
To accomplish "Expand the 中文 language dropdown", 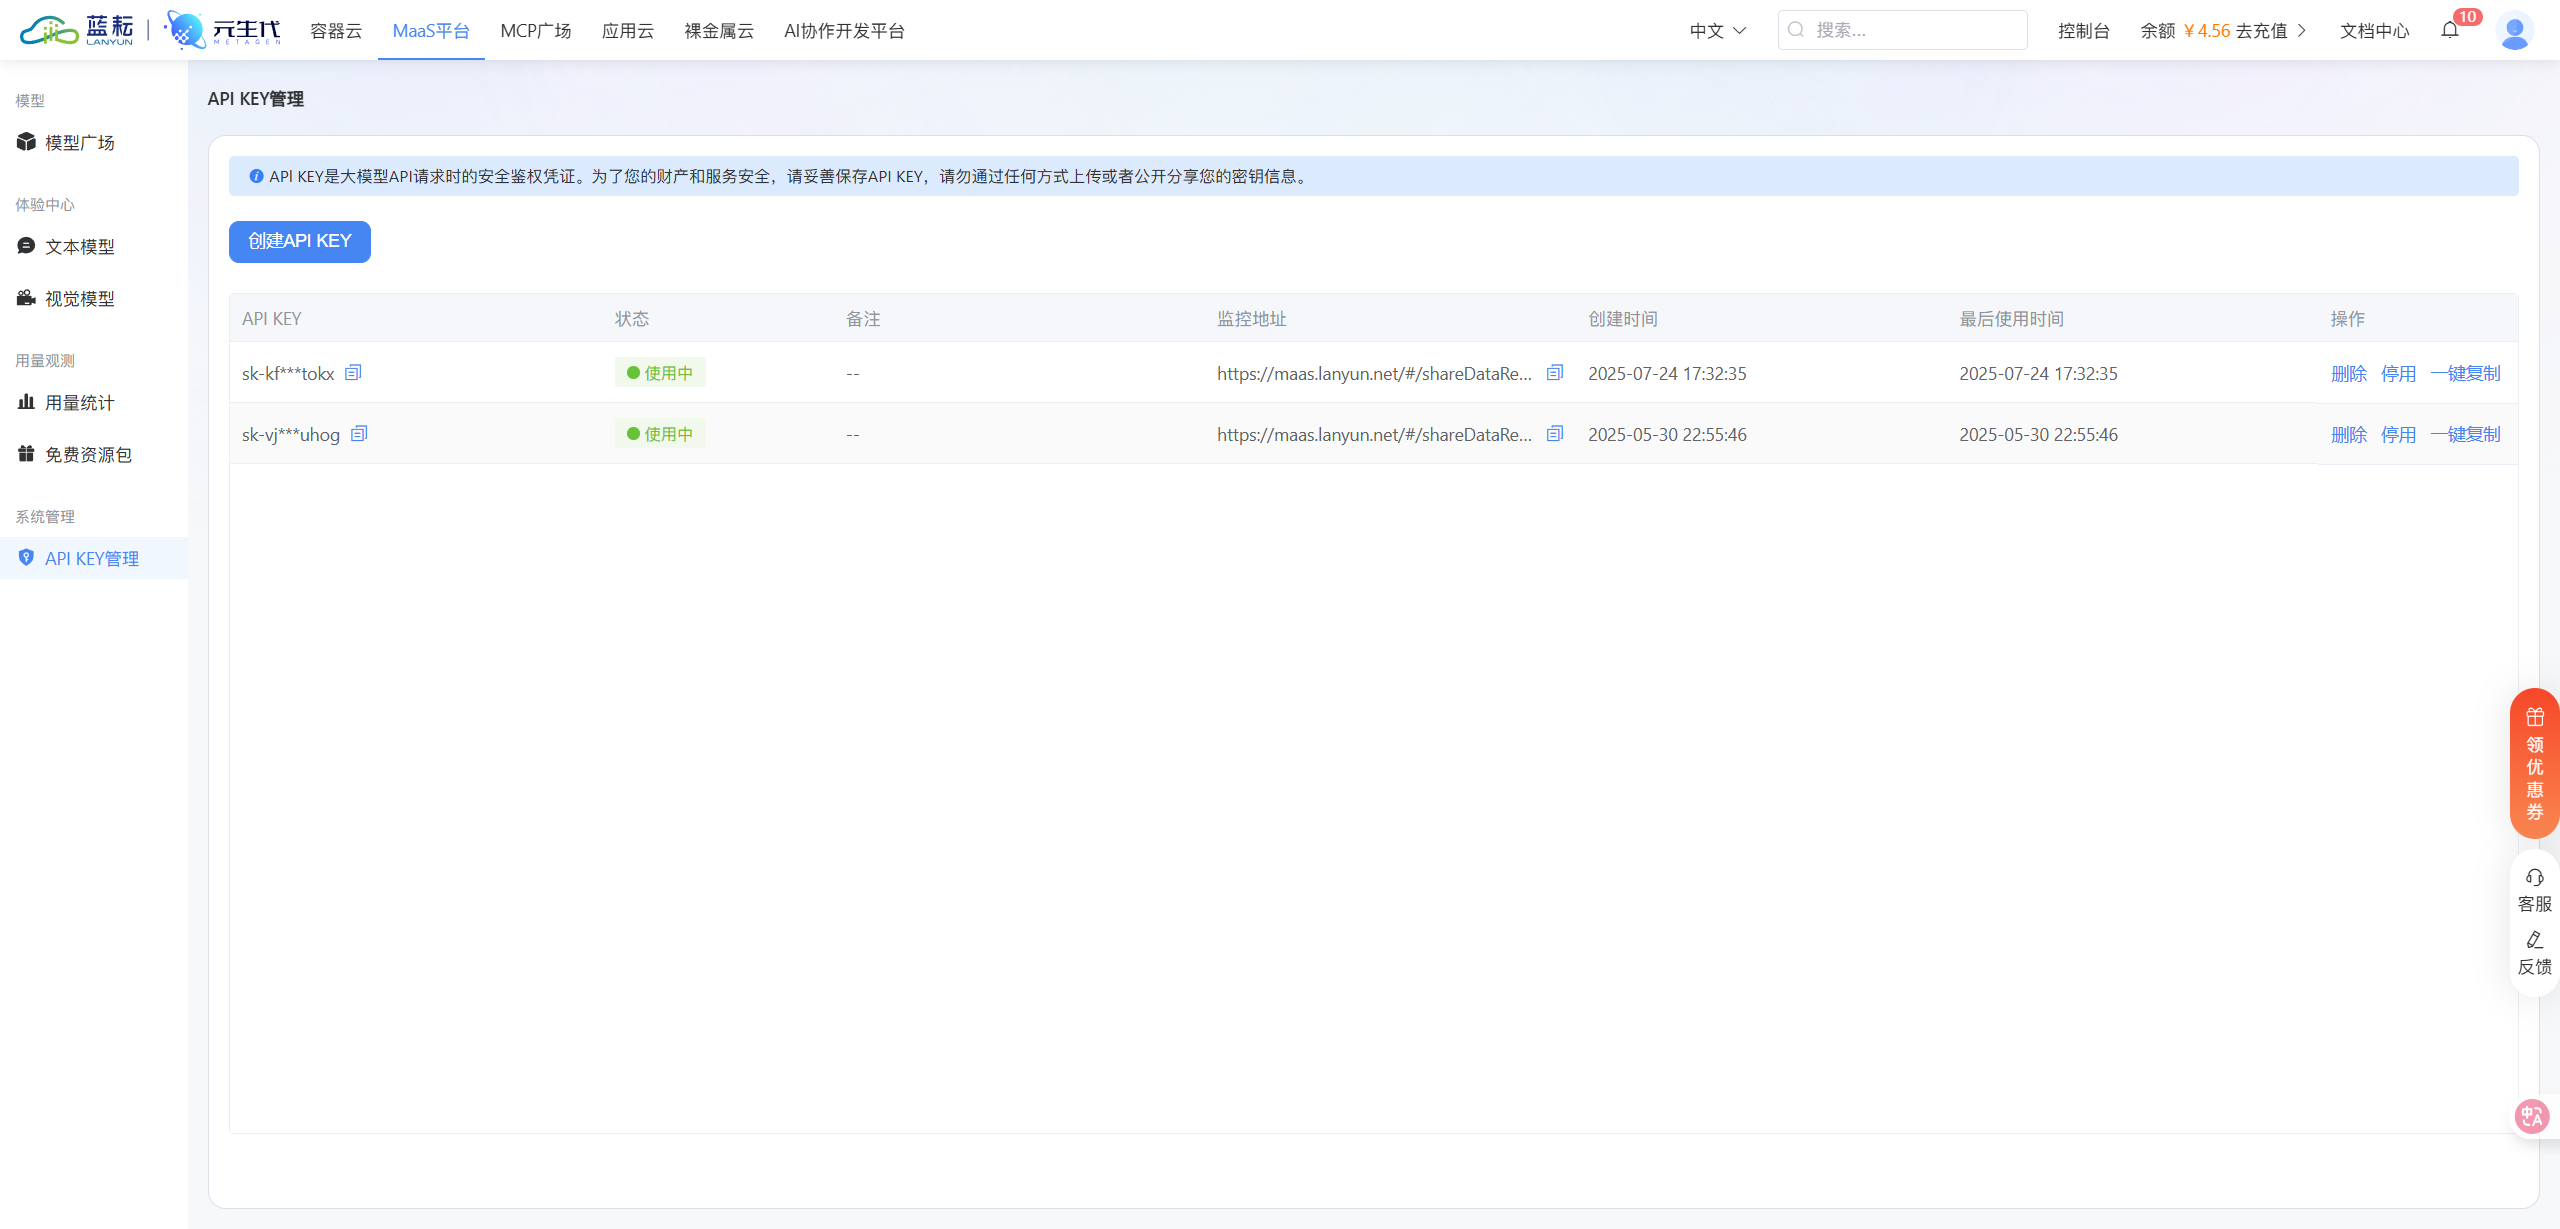I will 1717,31.
